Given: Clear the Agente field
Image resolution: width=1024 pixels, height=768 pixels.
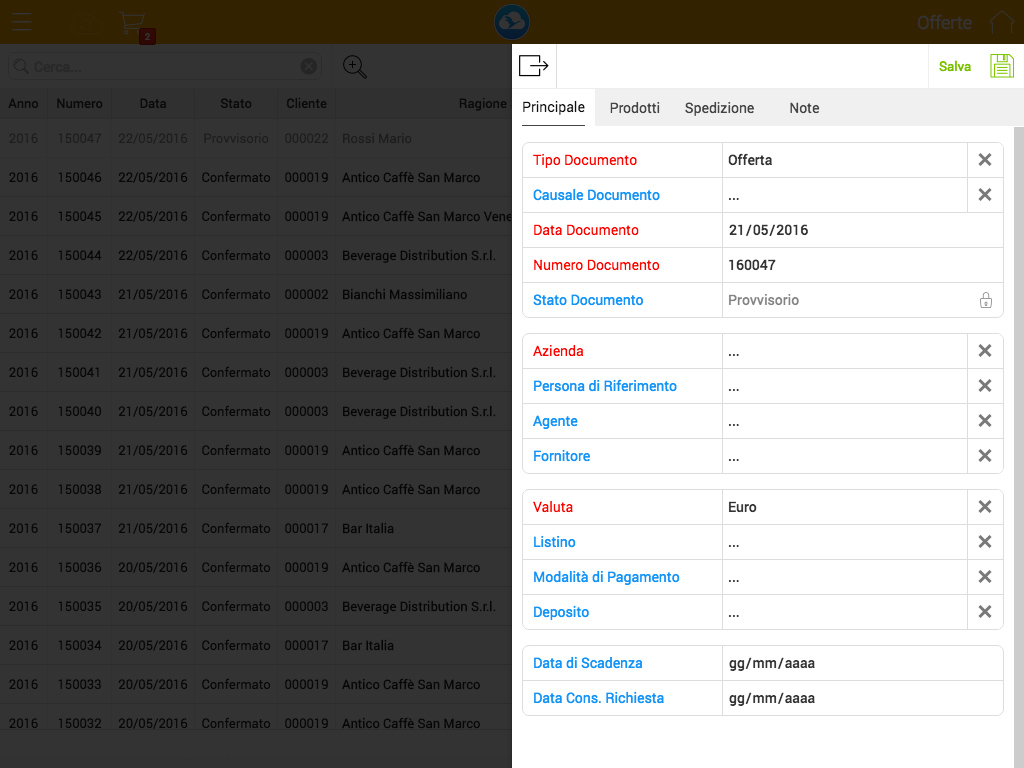Looking at the screenshot, I should (x=985, y=421).
